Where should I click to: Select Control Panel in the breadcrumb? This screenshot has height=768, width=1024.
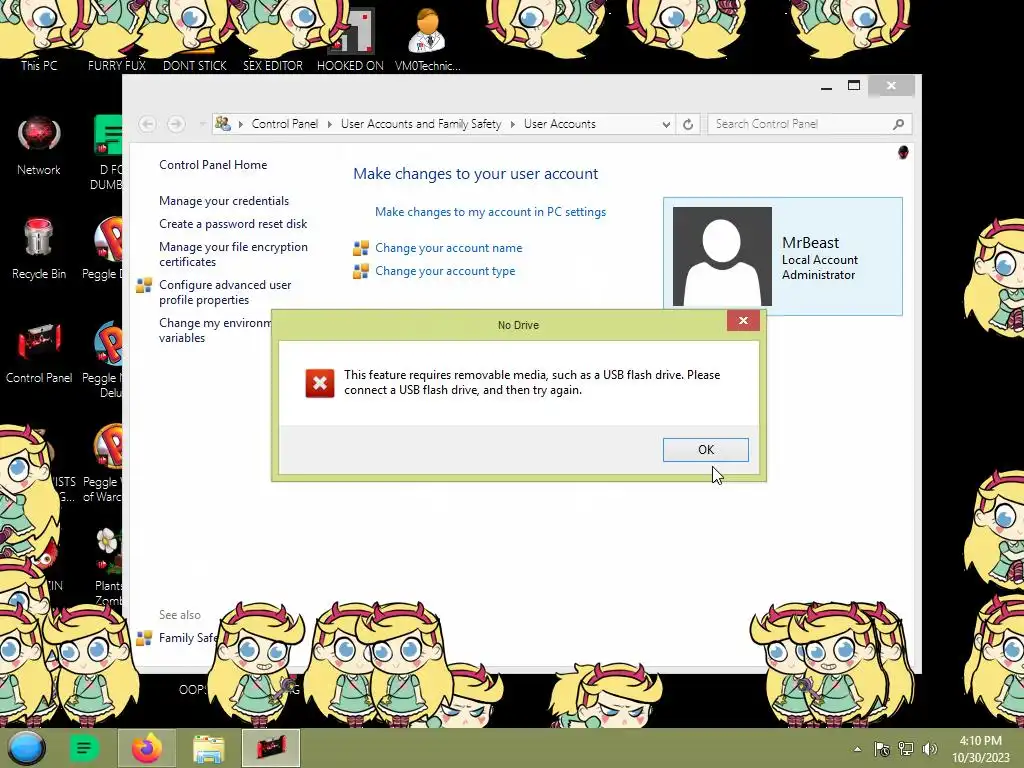(285, 123)
